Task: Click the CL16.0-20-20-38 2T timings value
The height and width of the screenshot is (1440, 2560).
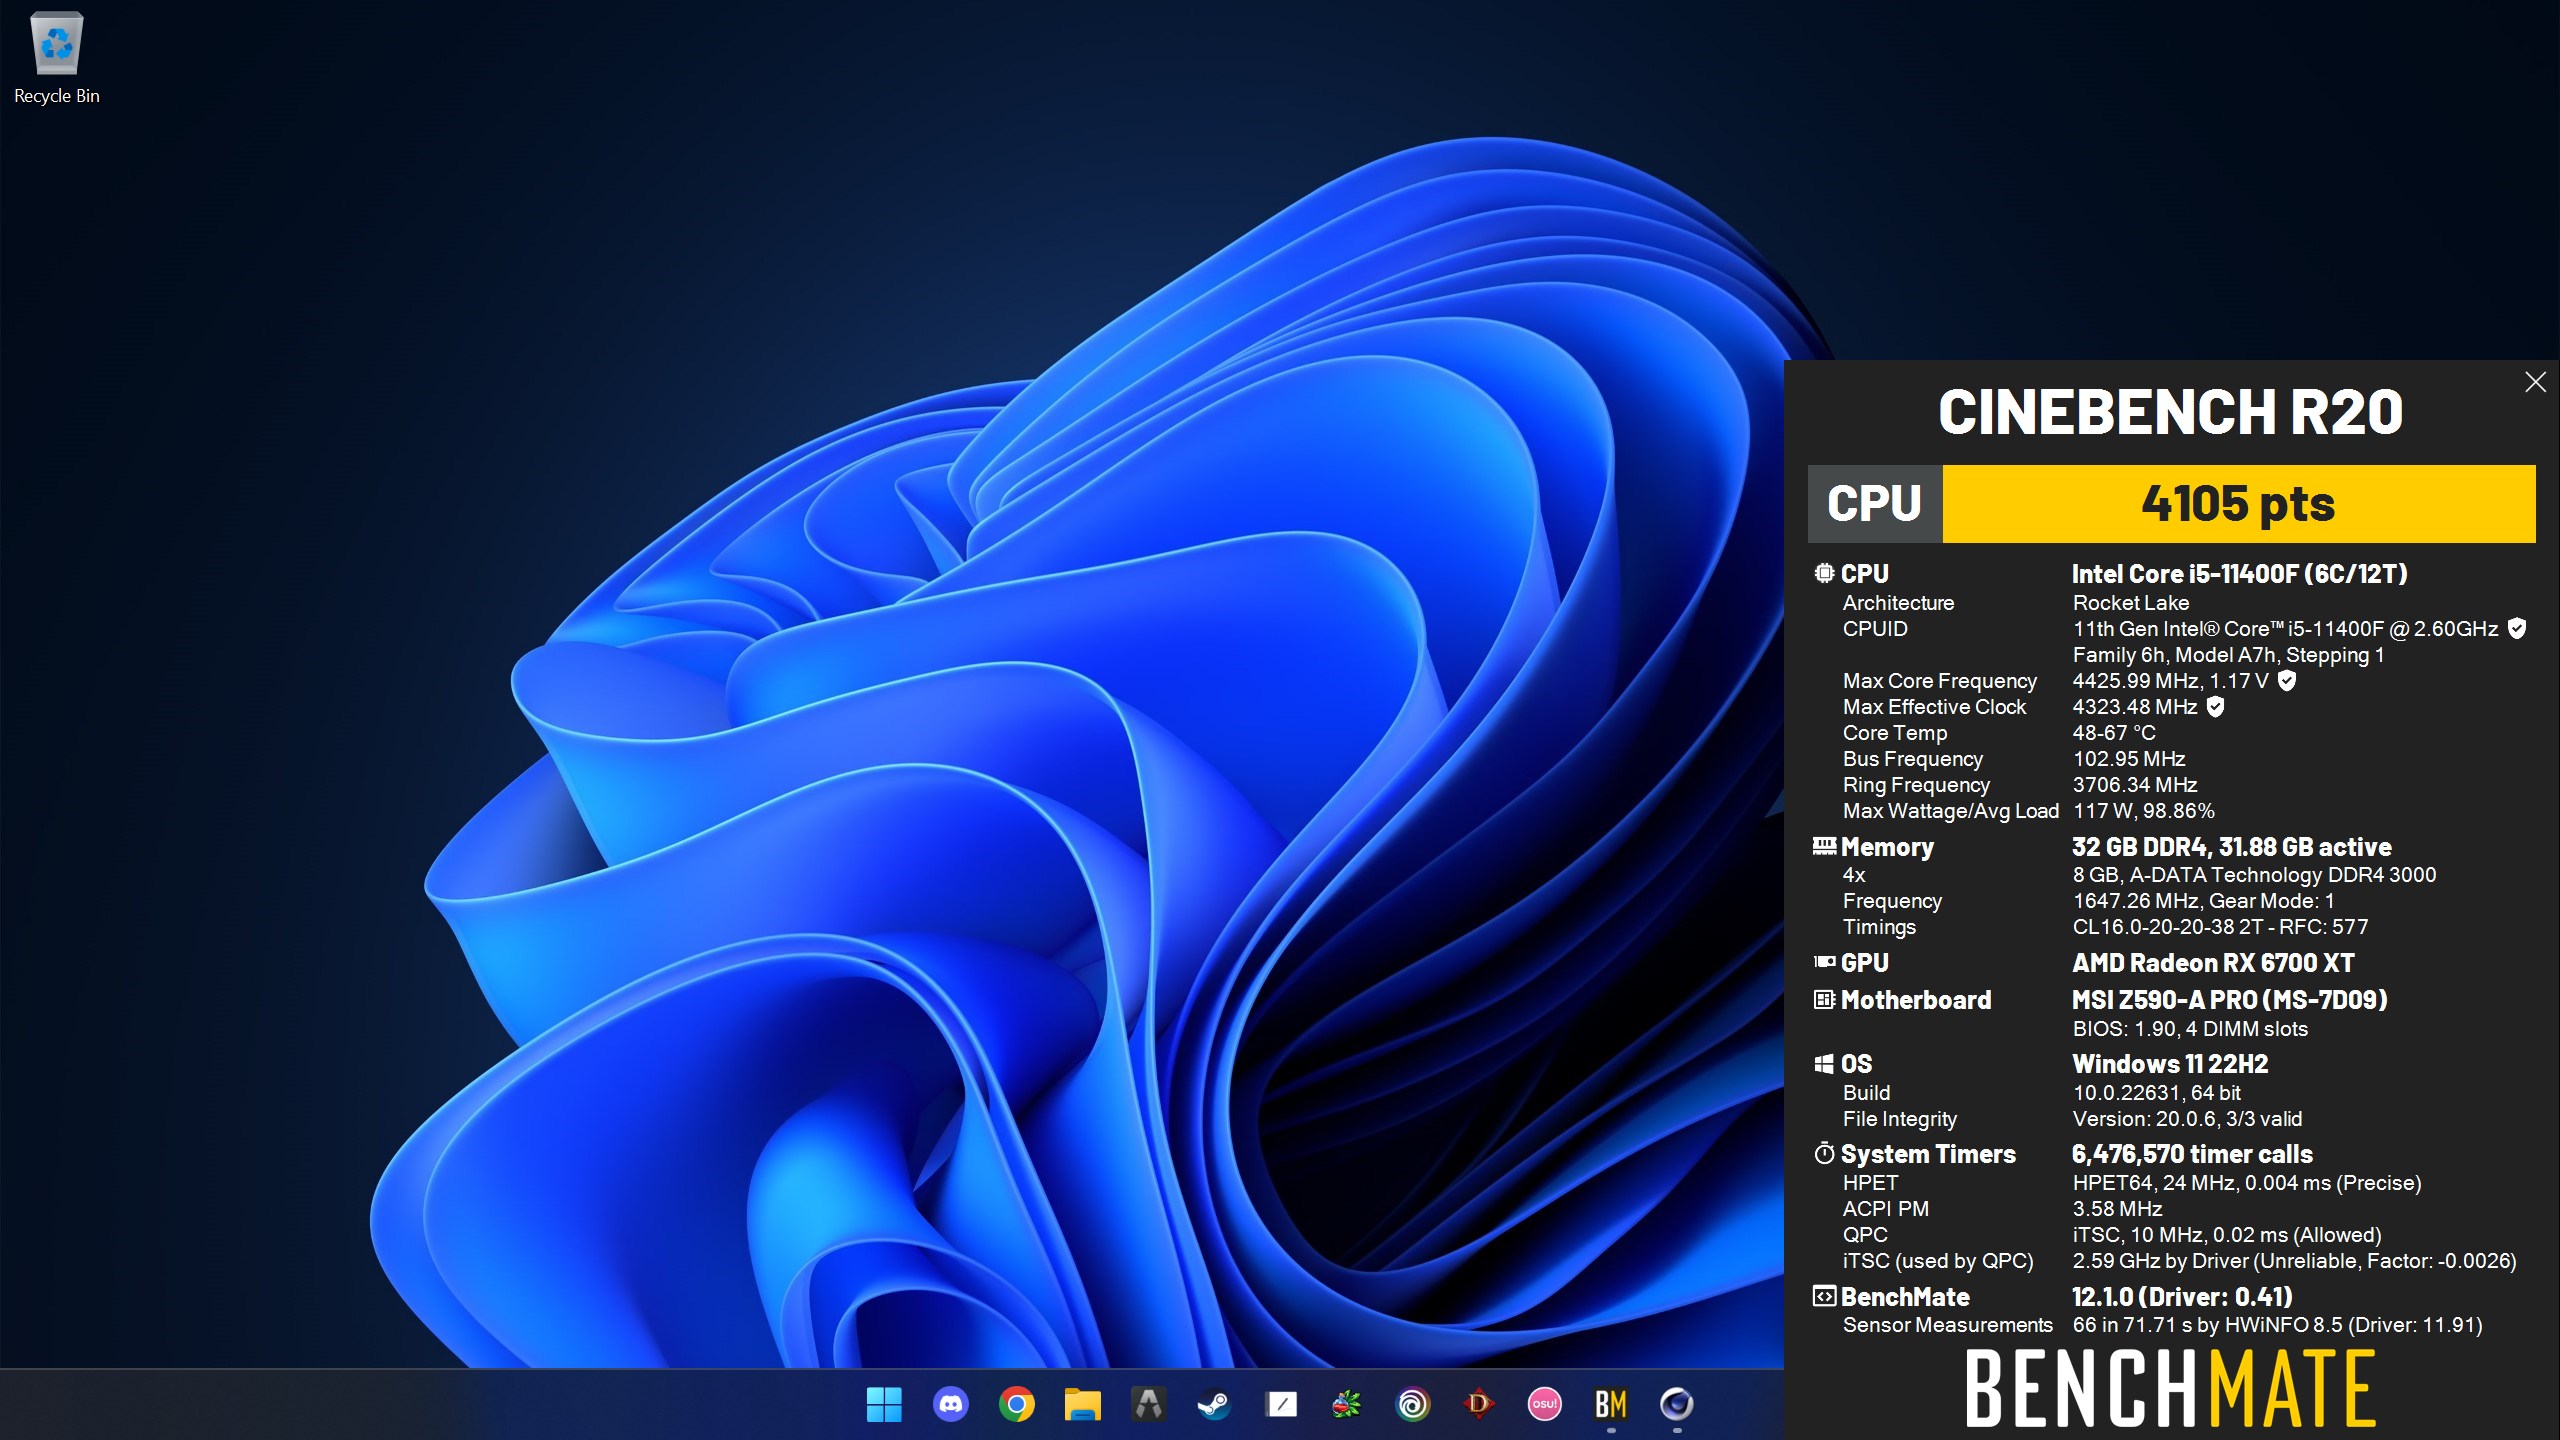Action: click(2220, 927)
